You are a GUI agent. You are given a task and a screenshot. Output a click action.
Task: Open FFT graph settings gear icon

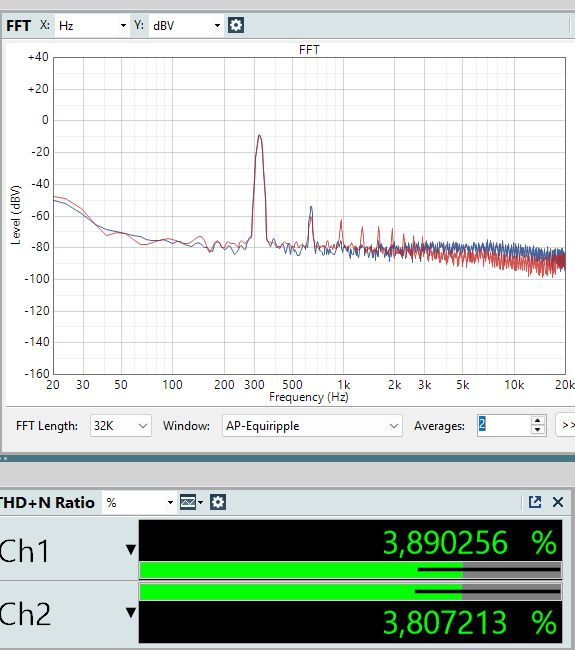[236, 25]
